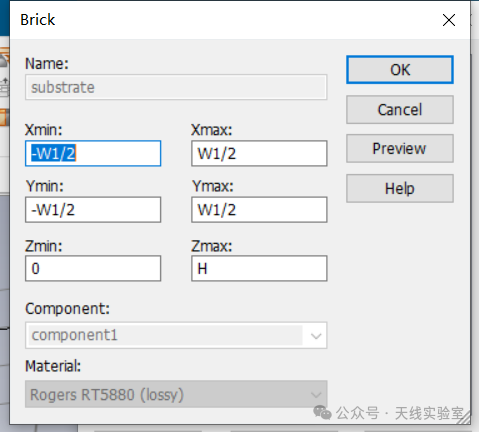Image resolution: width=479 pixels, height=432 pixels.
Task: Click the Ymax value field
Action: [x=259, y=210]
